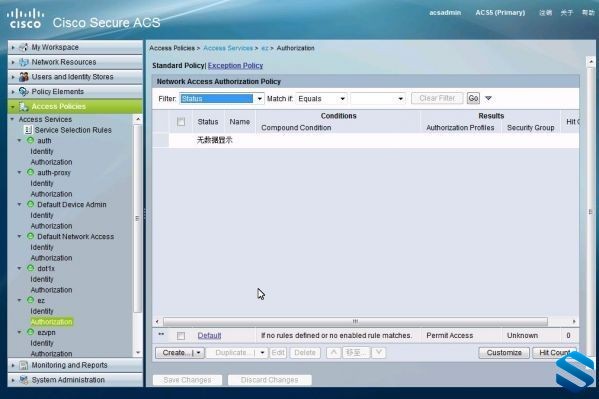The width and height of the screenshot is (599, 399).
Task: Click the scroll-down arrow of navigation tree
Action: [138, 353]
